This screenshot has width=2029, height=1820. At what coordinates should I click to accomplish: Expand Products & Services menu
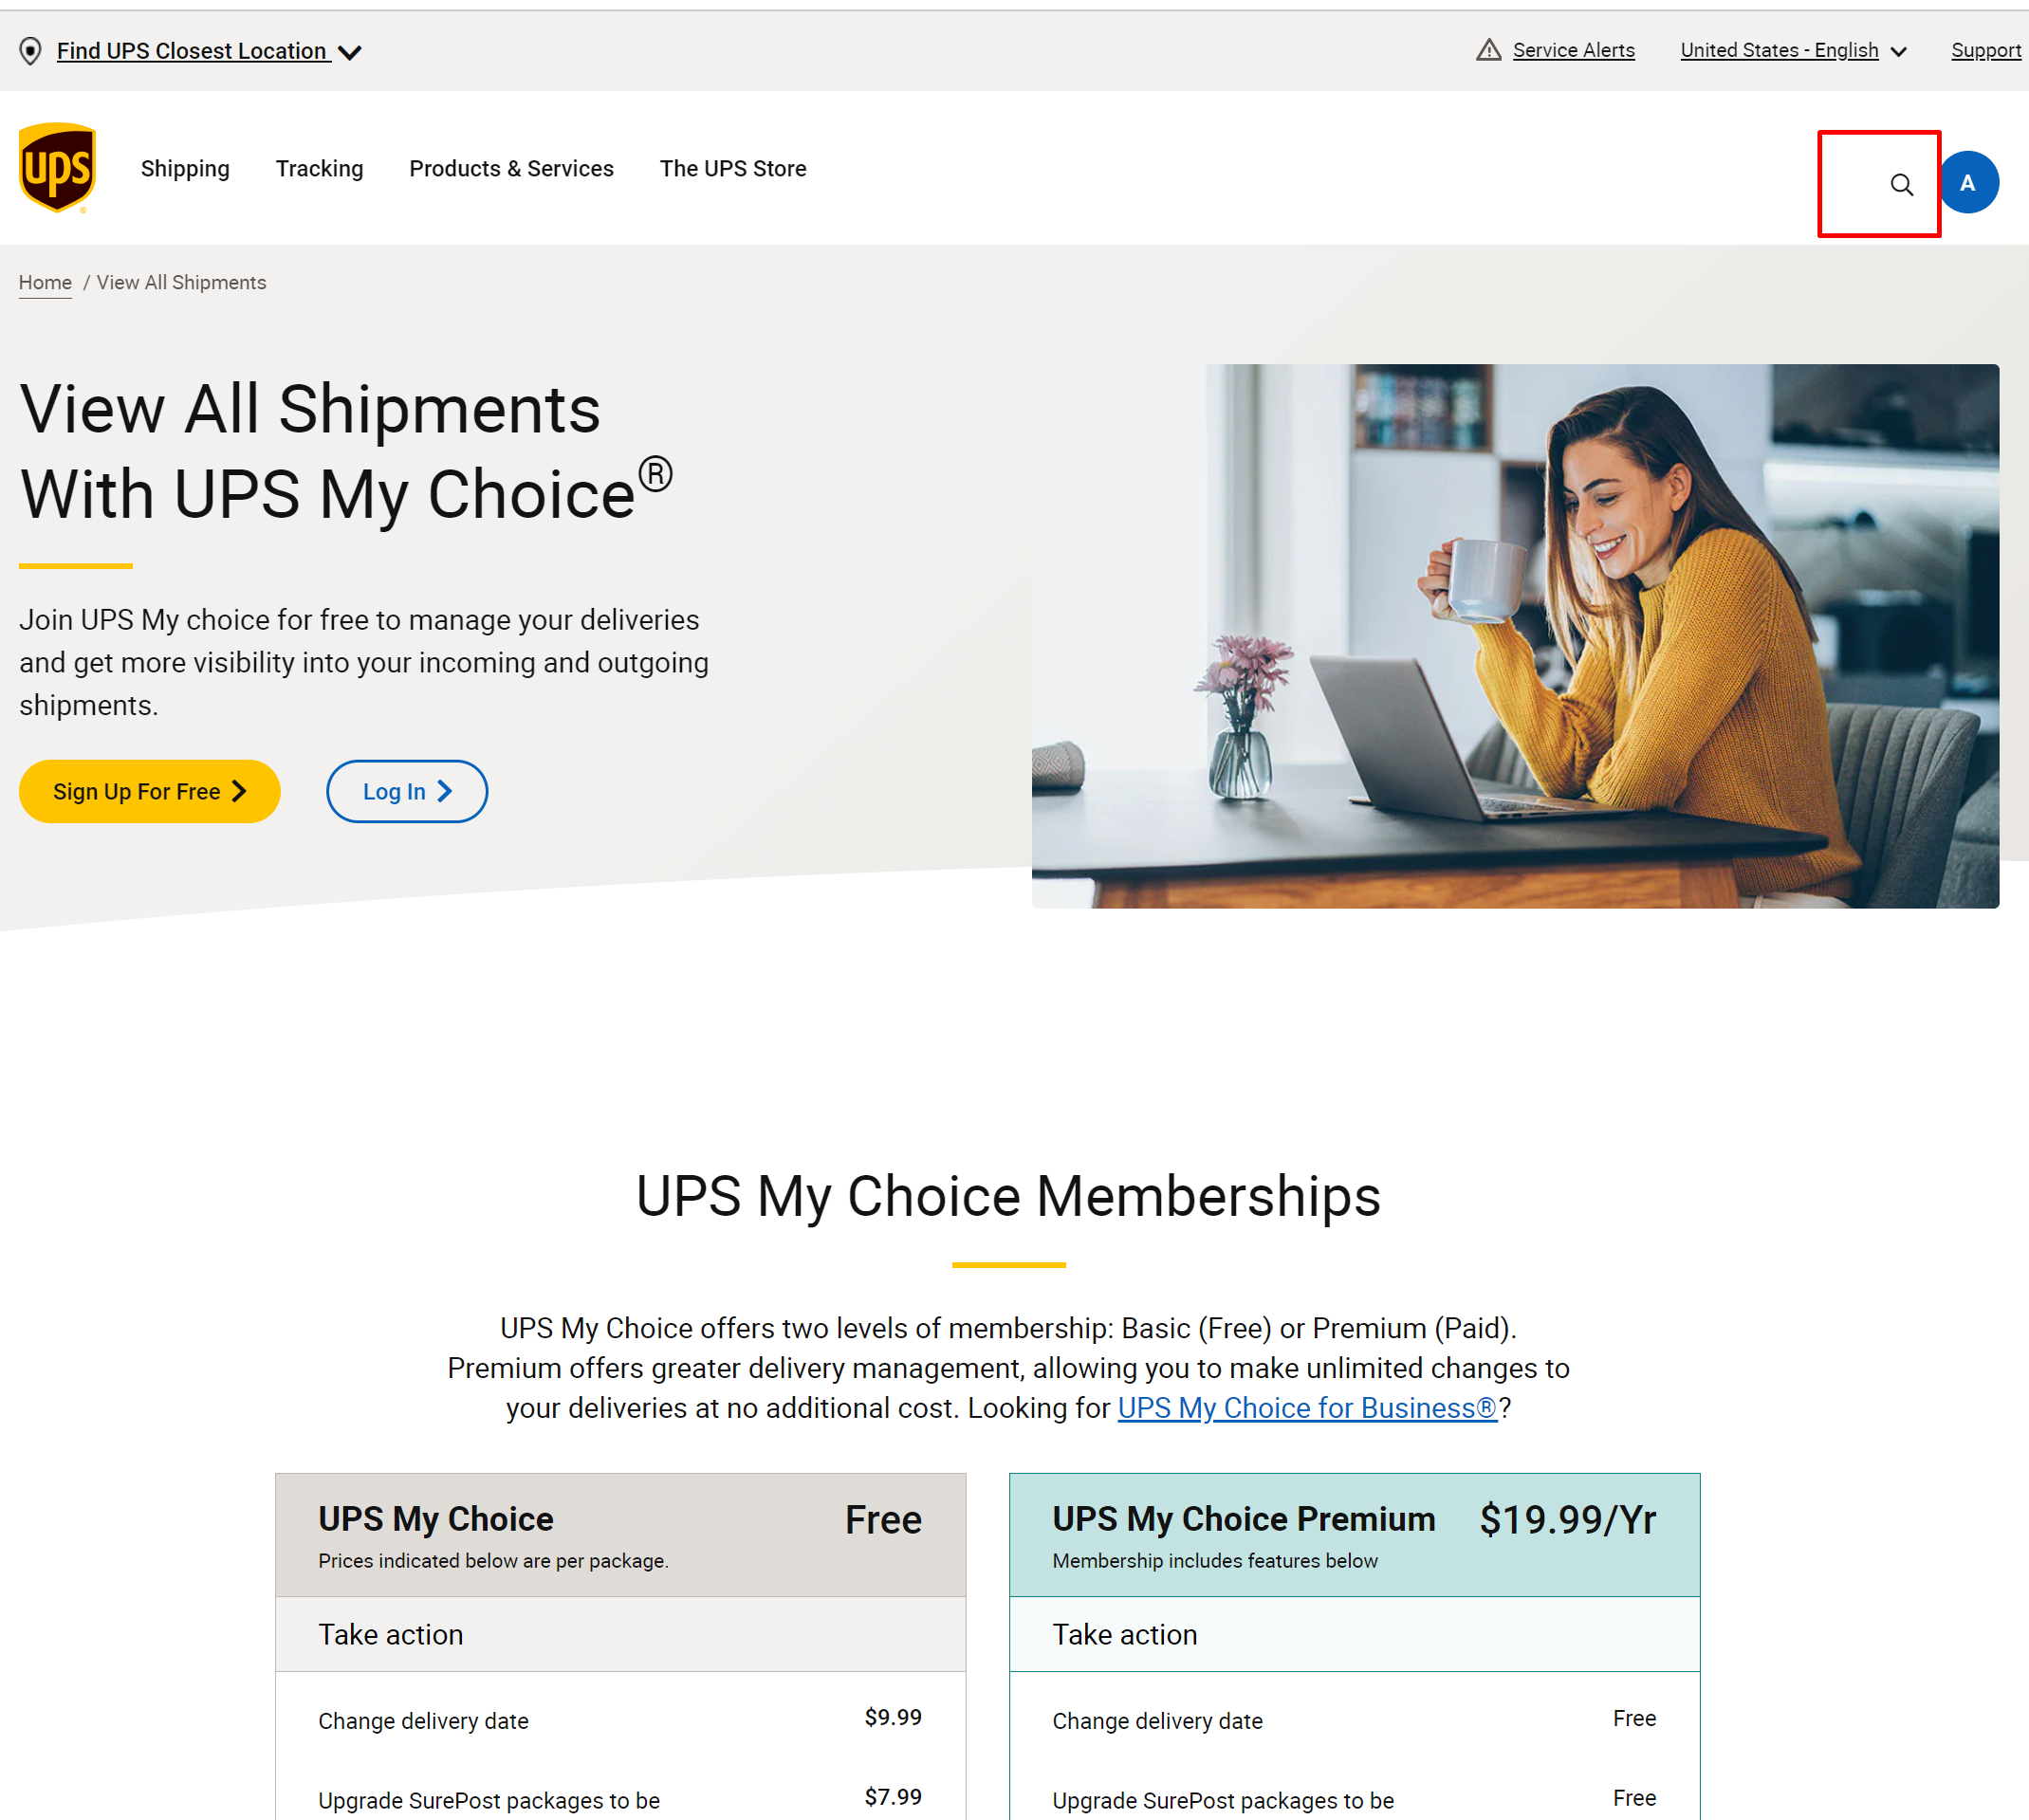511,169
